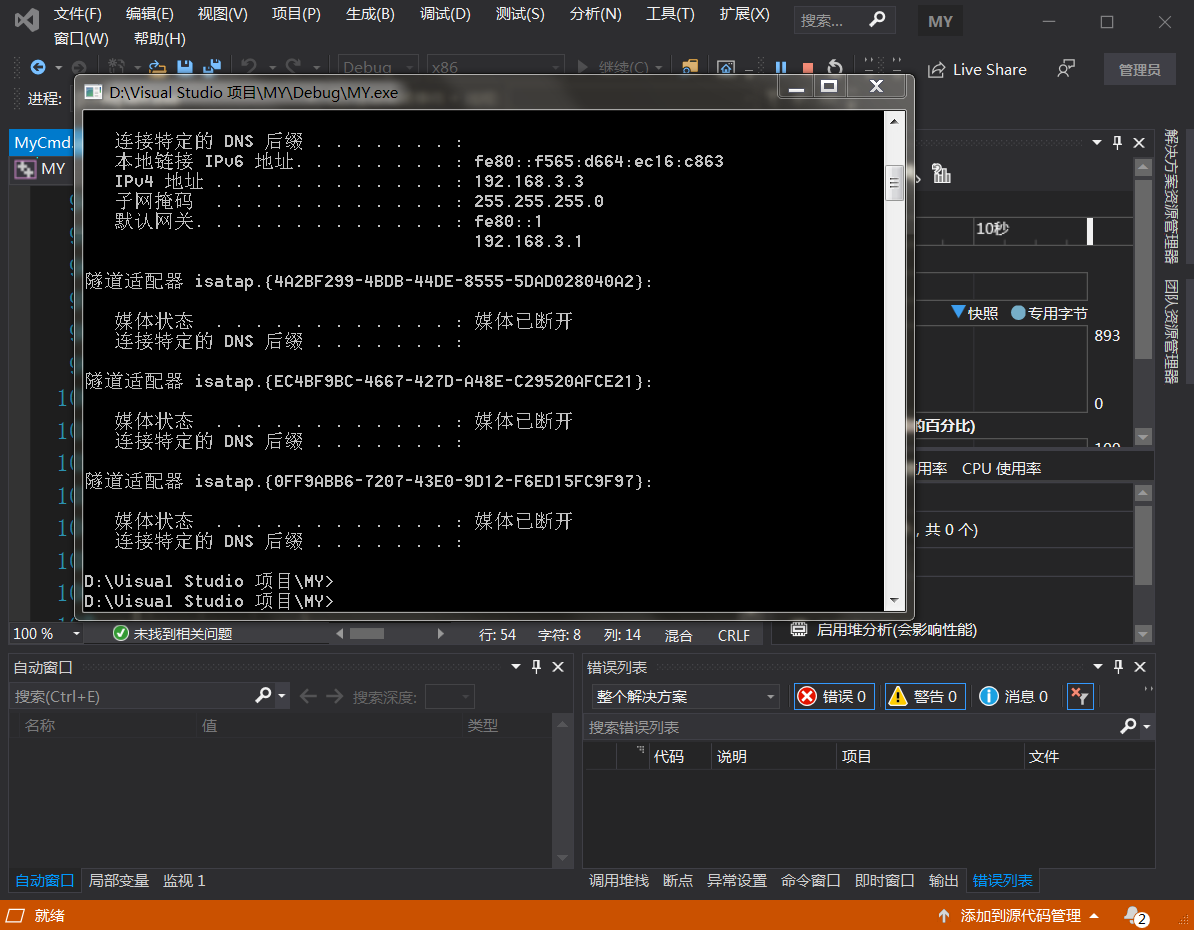Switch to 断点 tab
Screen dimensions: 1194x930
(678, 880)
